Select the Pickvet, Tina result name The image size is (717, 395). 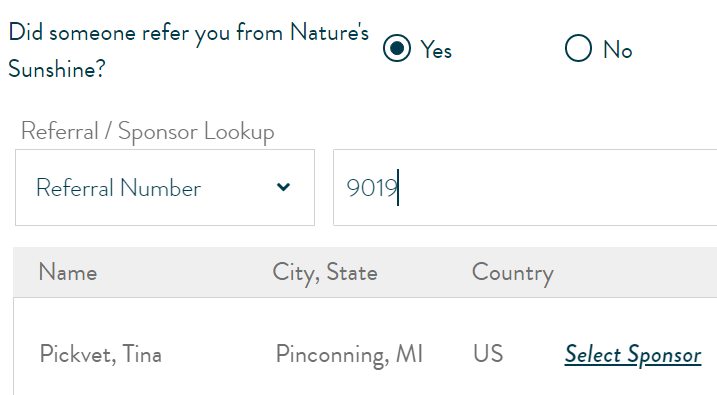[x=101, y=354]
